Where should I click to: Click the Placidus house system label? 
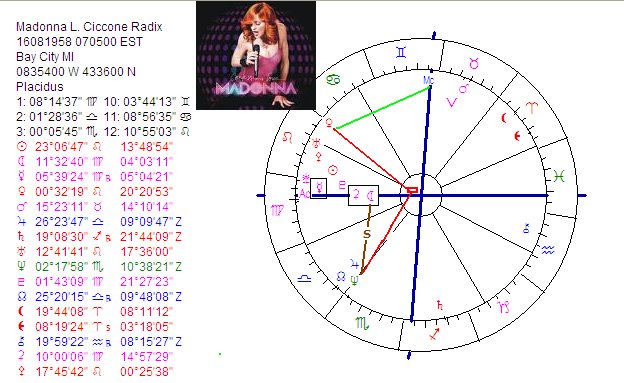coord(40,87)
